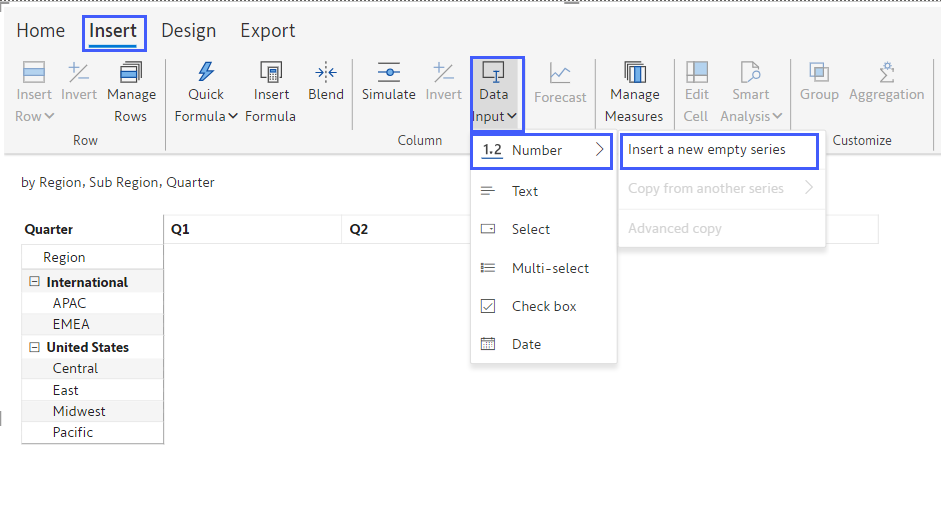Select the Blend column tool

326,73
